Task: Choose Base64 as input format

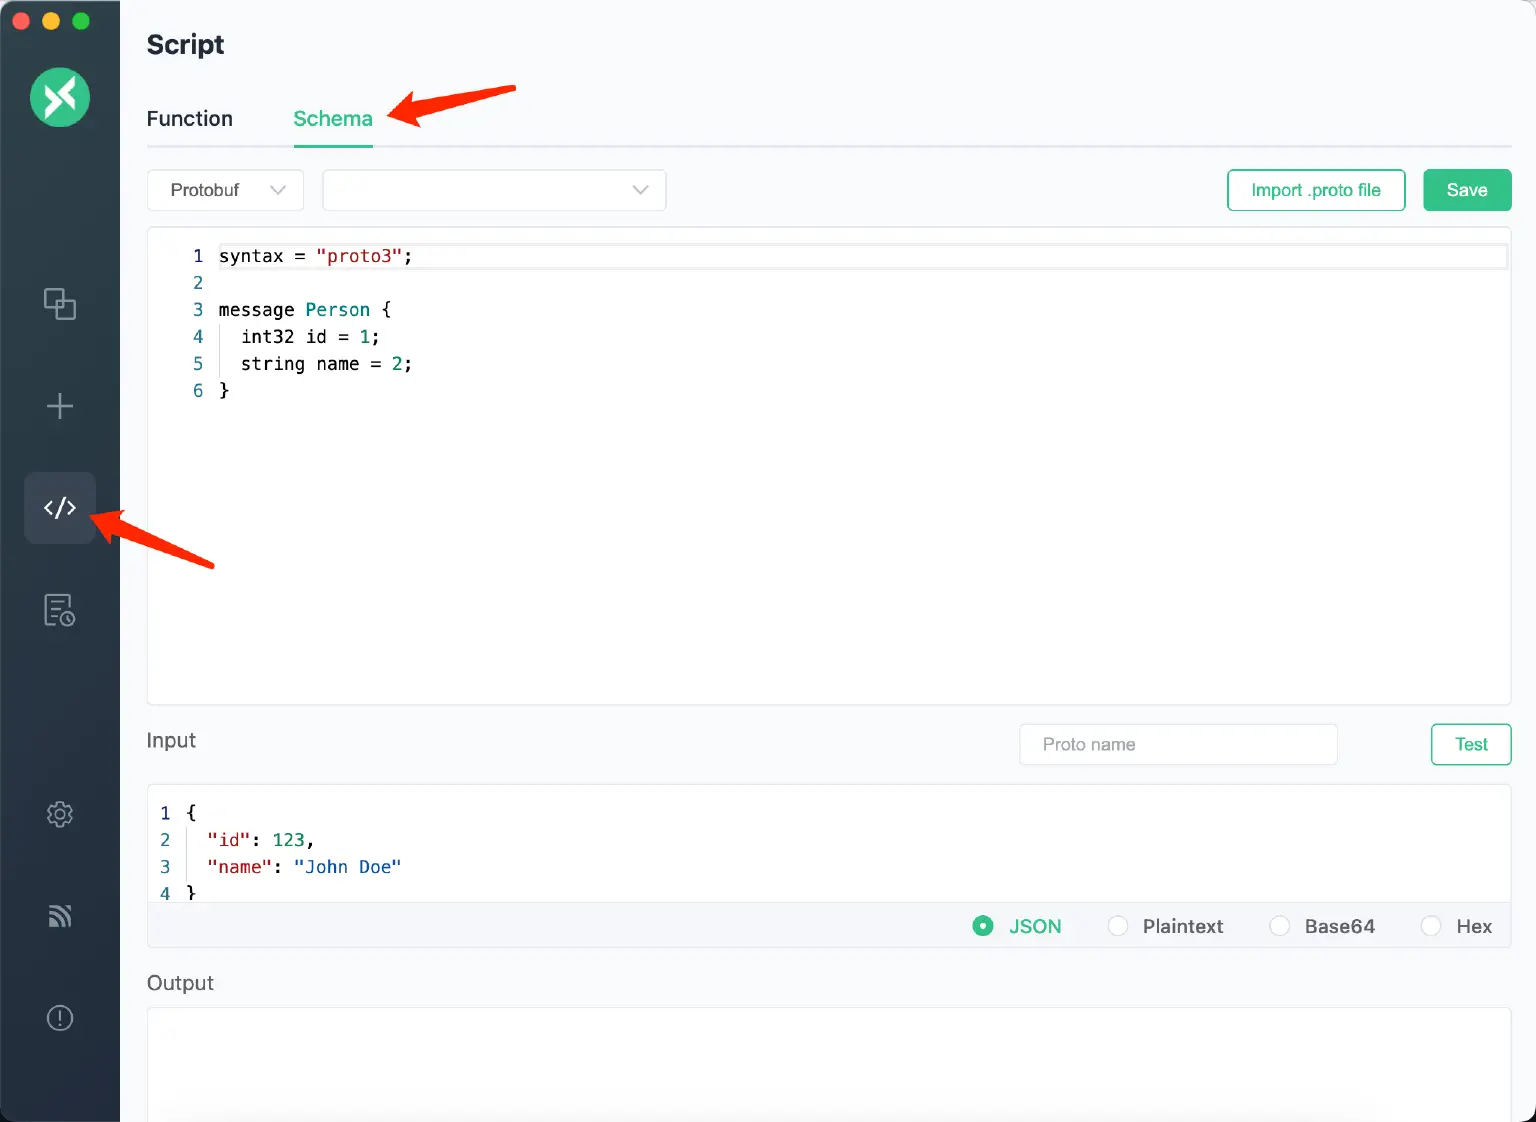Action: [1280, 926]
